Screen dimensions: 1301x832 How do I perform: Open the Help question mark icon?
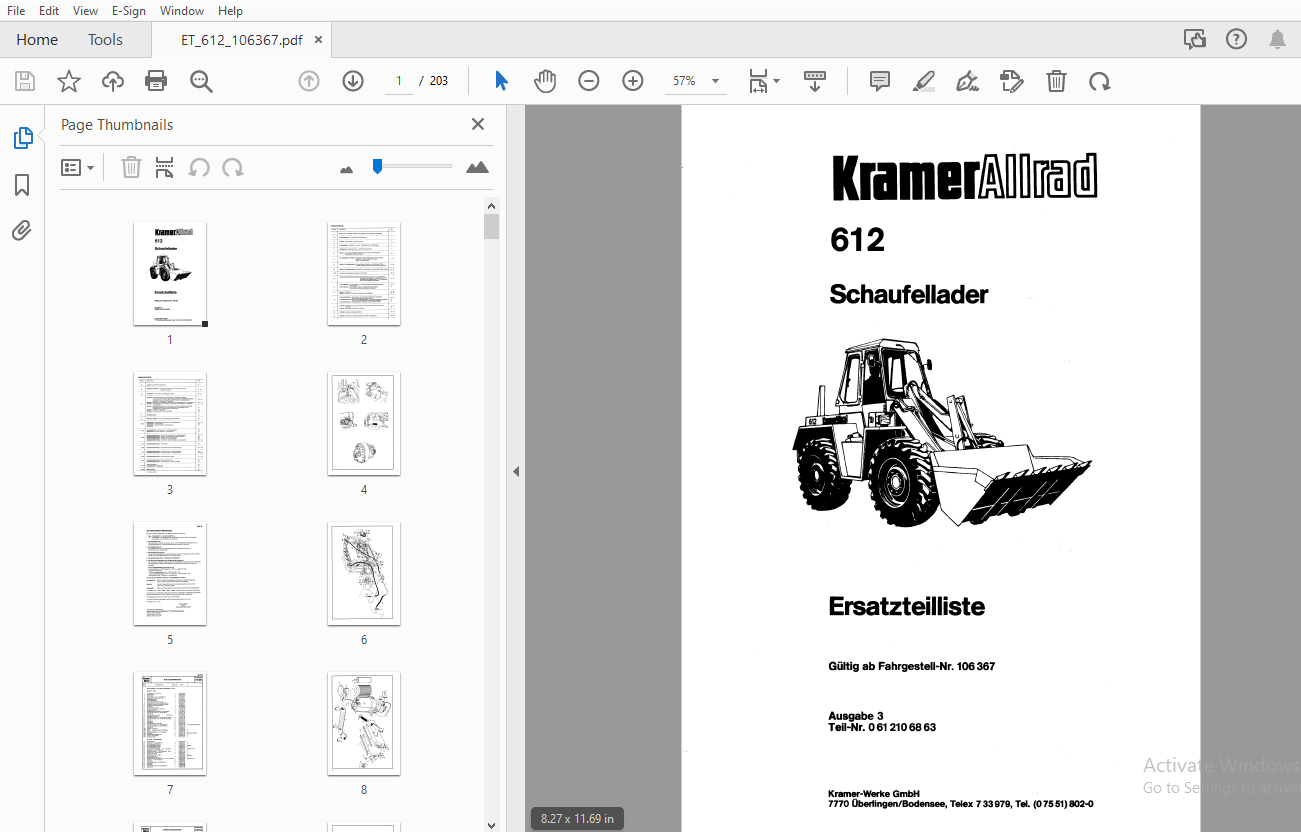click(1237, 39)
